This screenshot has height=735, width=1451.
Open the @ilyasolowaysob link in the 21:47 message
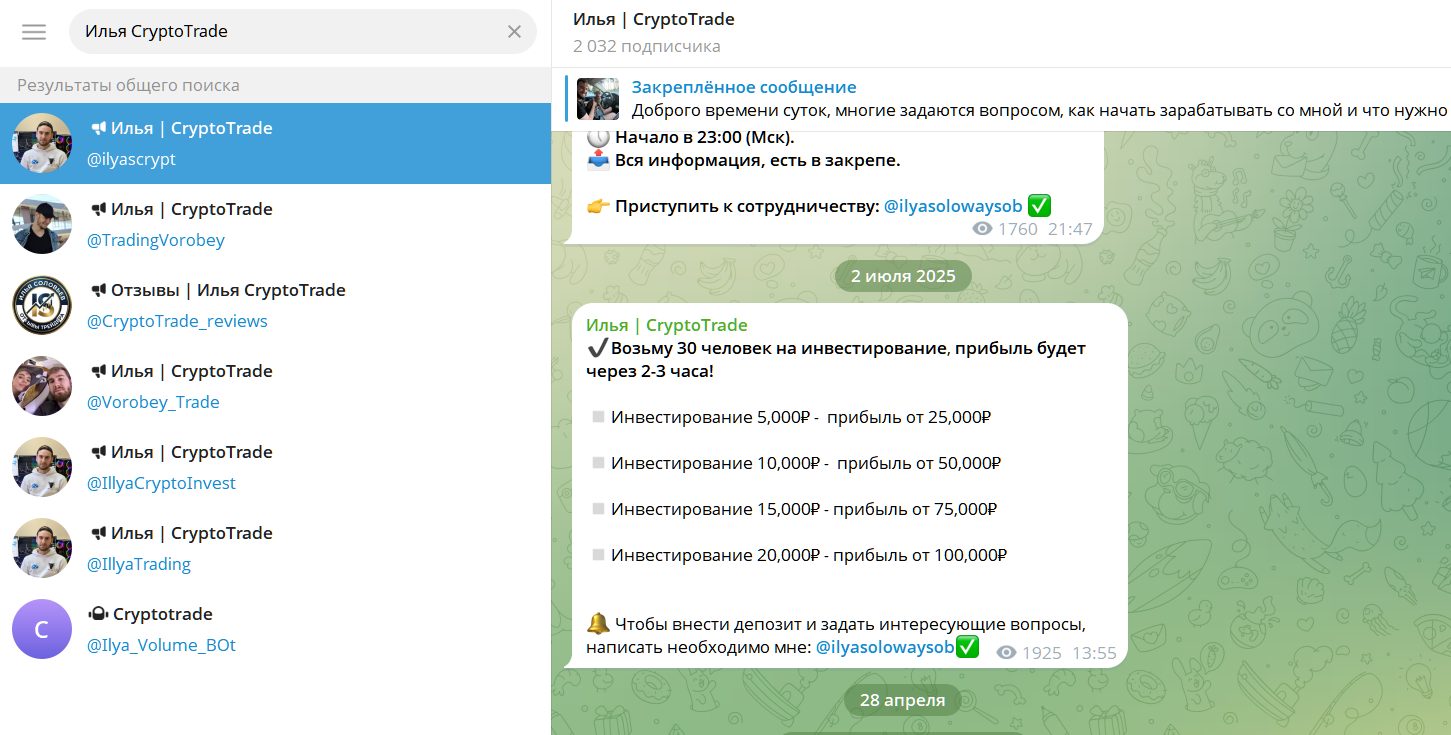953,206
